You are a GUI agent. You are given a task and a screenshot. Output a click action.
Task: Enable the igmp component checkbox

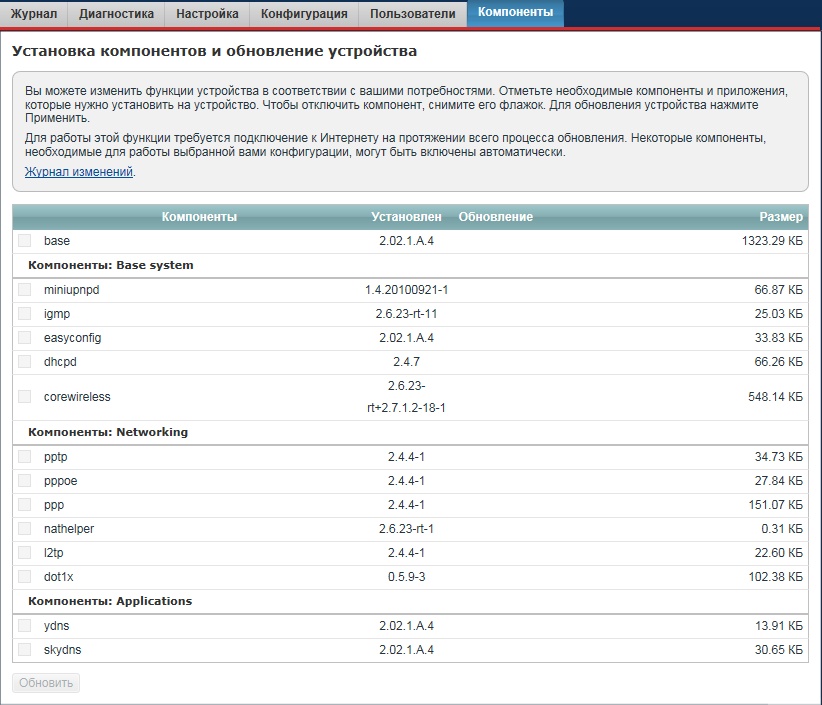pos(24,314)
